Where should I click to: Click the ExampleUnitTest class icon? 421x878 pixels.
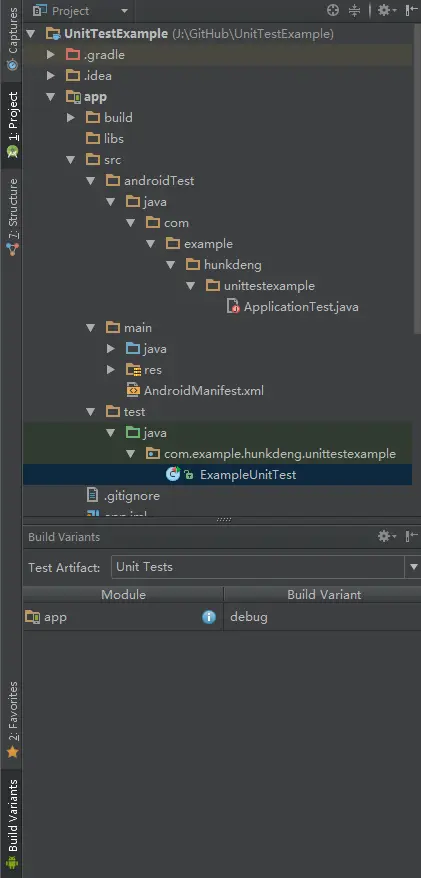173,474
